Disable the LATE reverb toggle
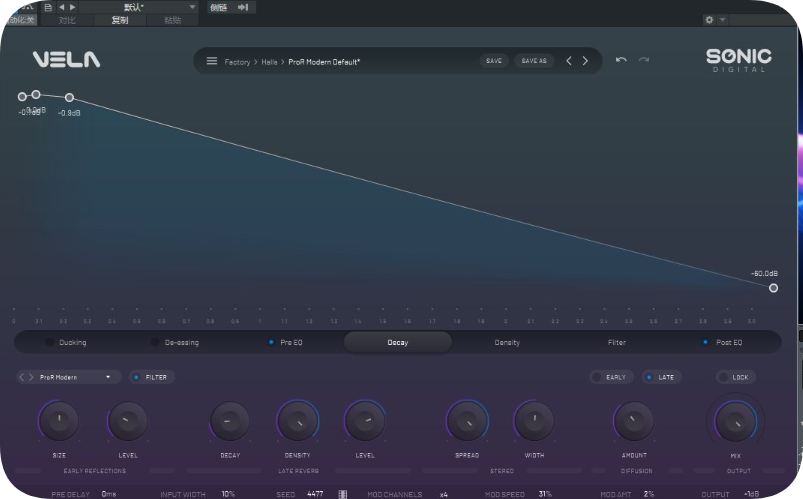 point(661,377)
